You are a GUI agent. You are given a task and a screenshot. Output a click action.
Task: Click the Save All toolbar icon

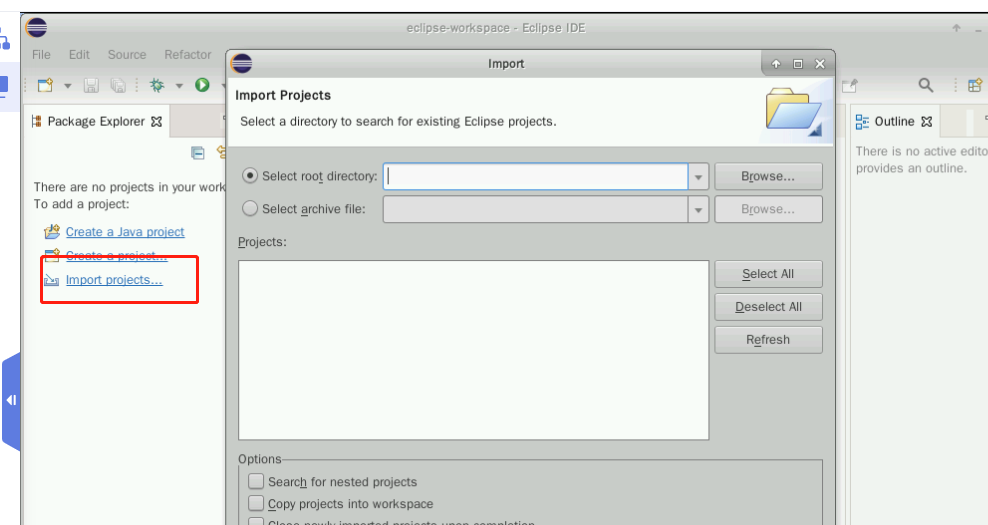point(118,85)
